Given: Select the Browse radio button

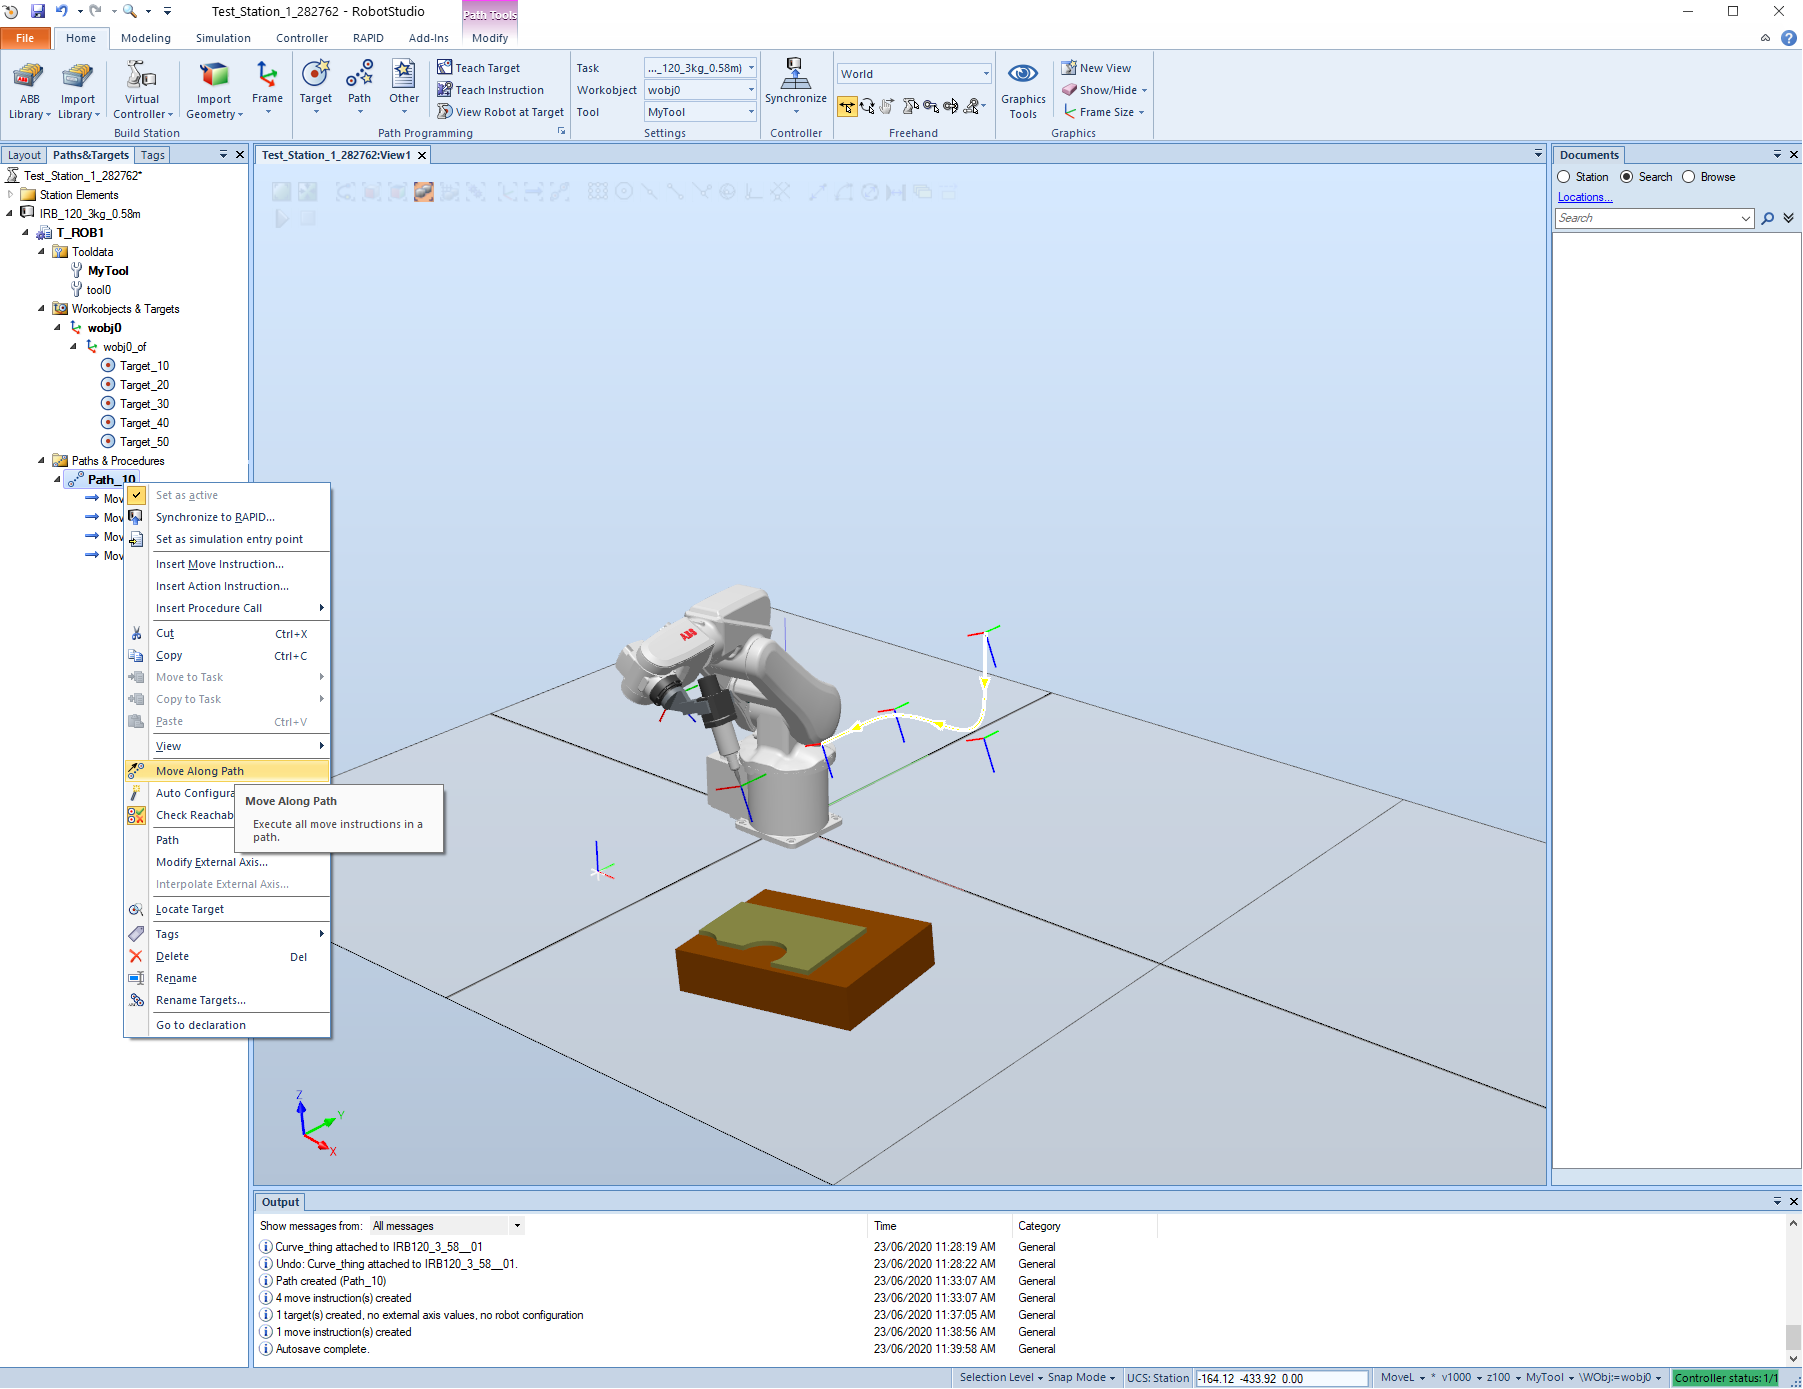Looking at the screenshot, I should pos(1689,177).
